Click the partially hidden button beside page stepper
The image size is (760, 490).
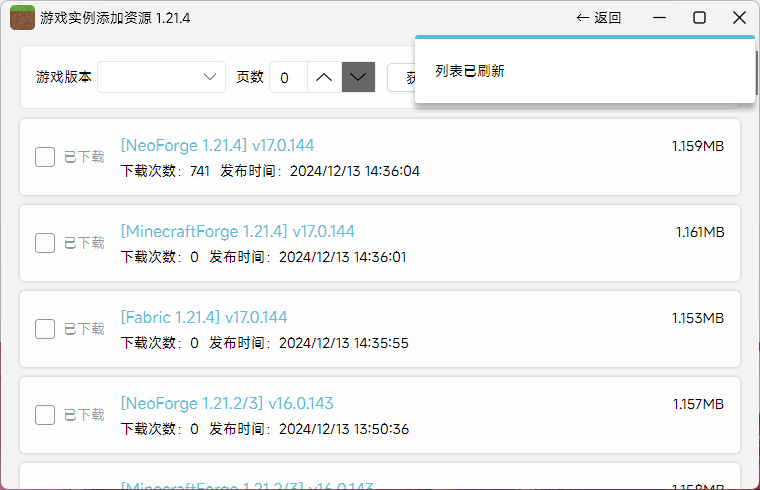pos(400,77)
